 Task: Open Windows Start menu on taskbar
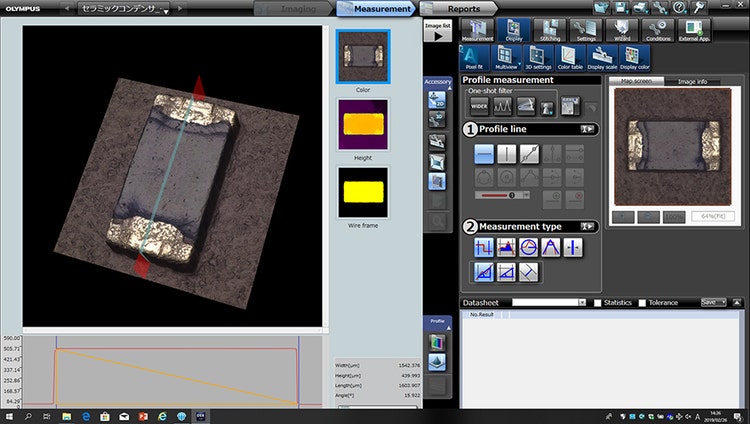click(9, 415)
